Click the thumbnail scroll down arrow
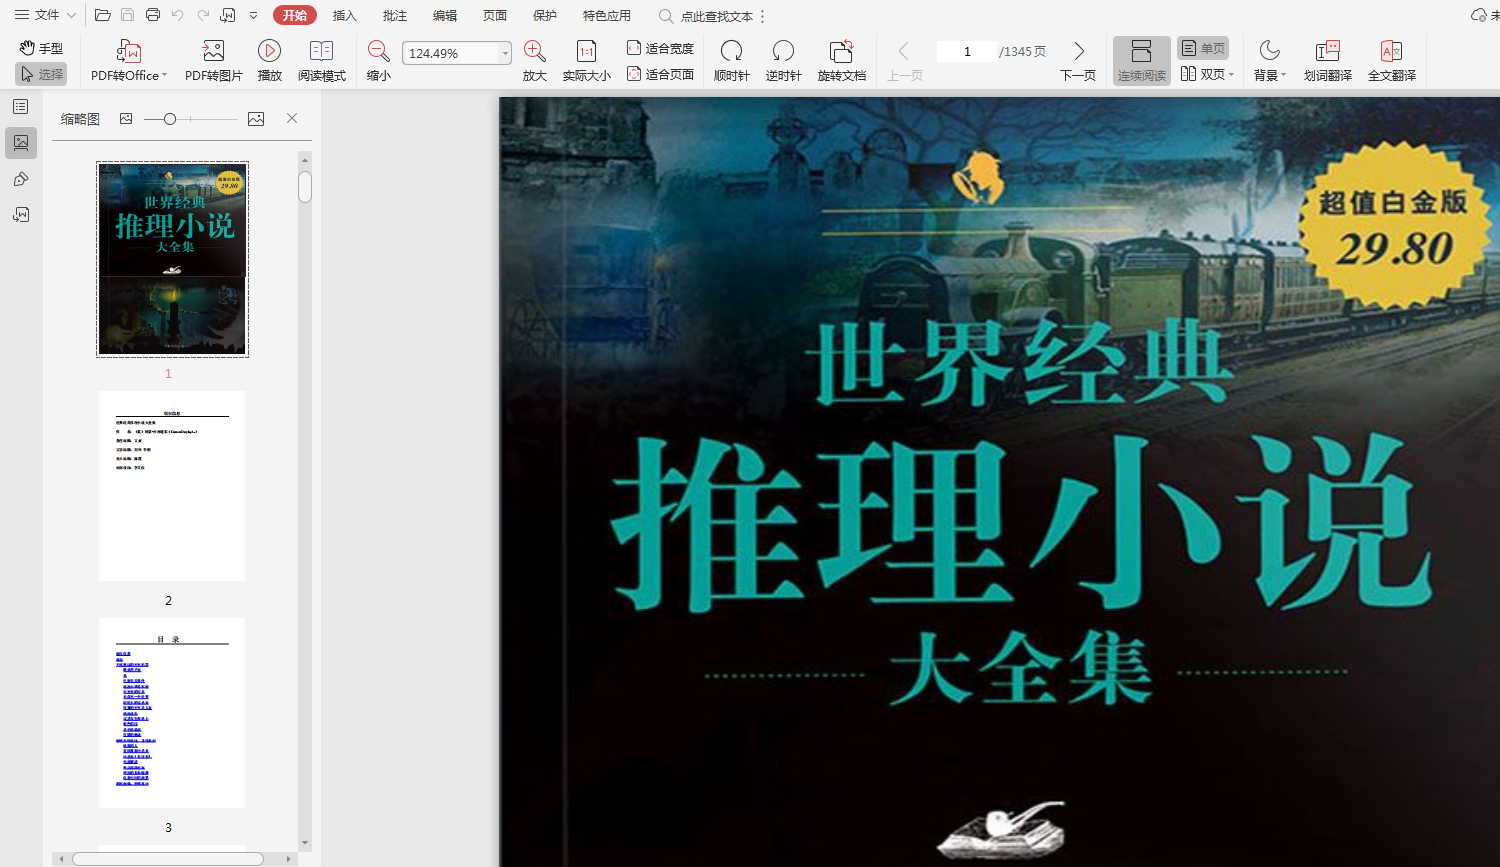 click(x=305, y=843)
